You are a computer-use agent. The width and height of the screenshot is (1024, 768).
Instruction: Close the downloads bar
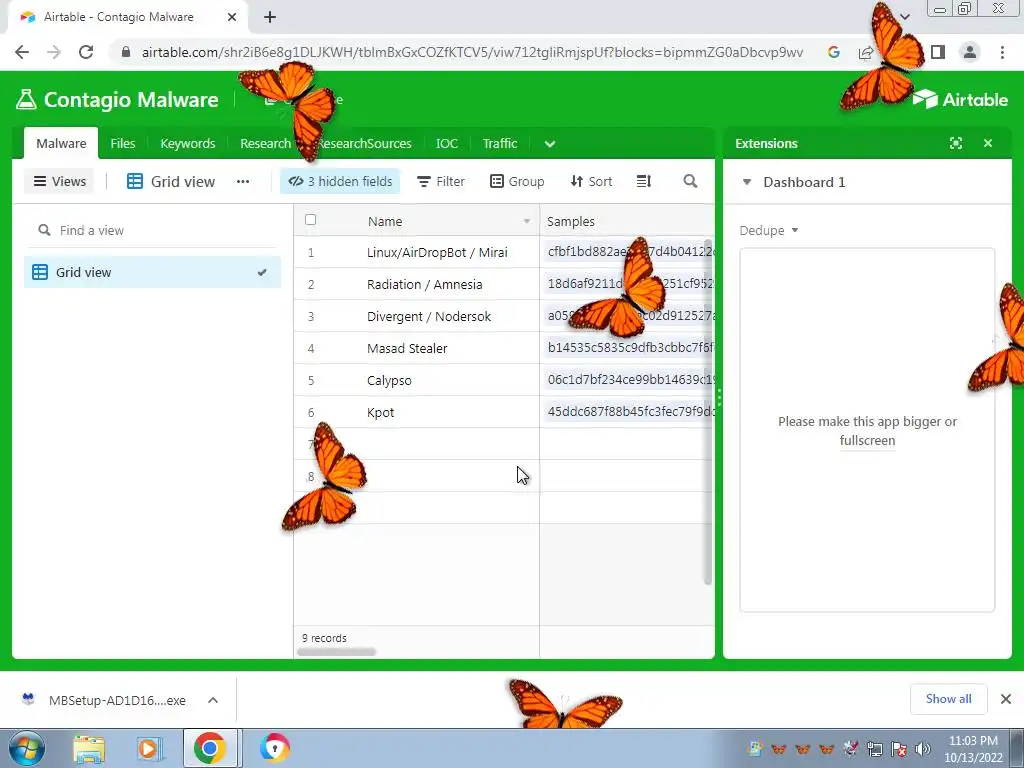pos(1006,699)
